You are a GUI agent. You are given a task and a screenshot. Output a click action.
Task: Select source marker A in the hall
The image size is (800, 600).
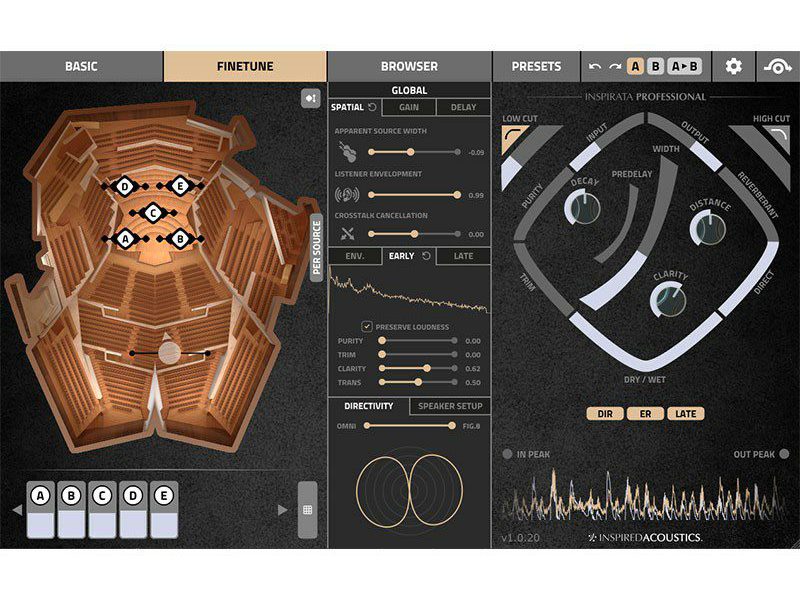(x=126, y=238)
